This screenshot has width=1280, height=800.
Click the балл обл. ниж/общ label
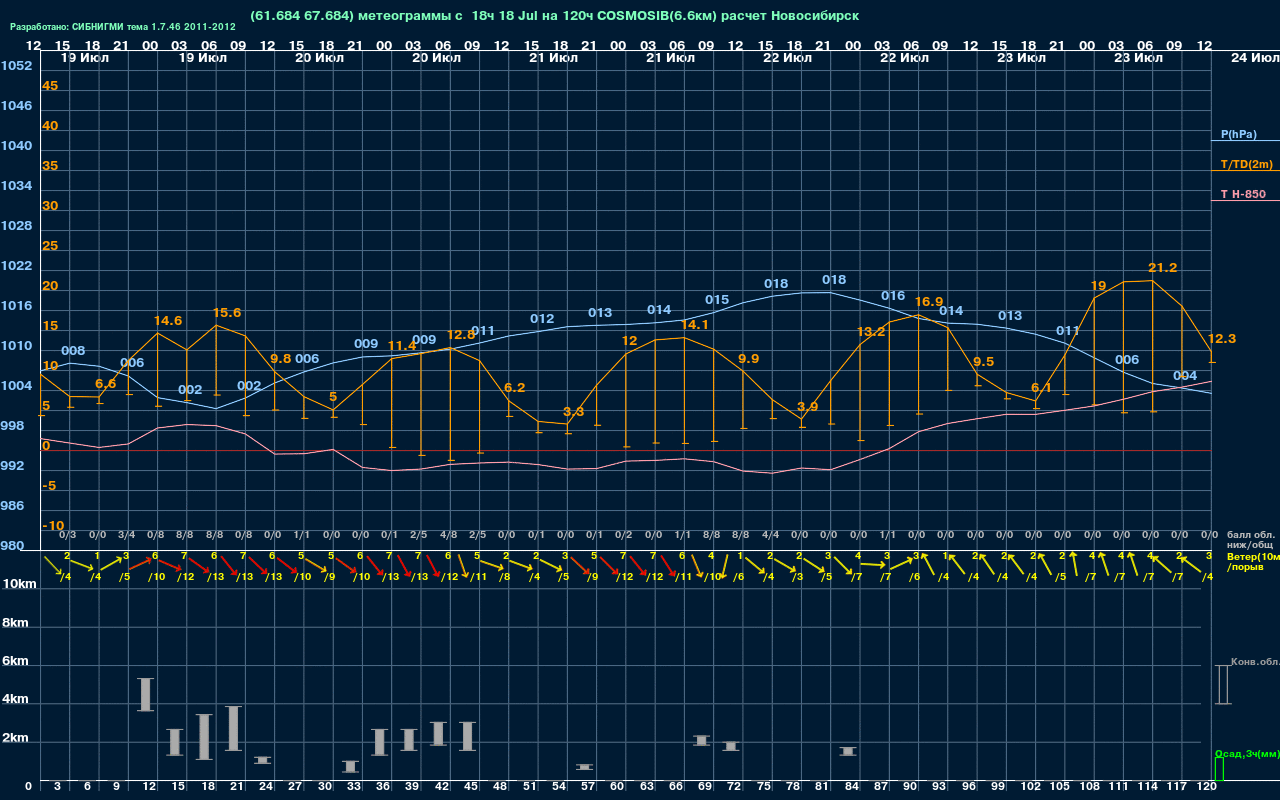coord(1249,540)
